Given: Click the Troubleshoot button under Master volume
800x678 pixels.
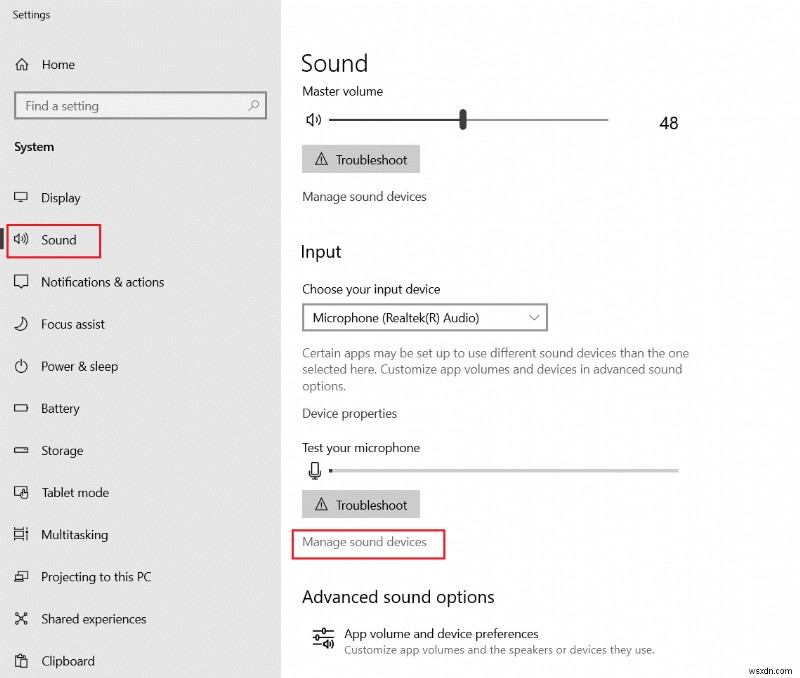Looking at the screenshot, I should (360, 158).
